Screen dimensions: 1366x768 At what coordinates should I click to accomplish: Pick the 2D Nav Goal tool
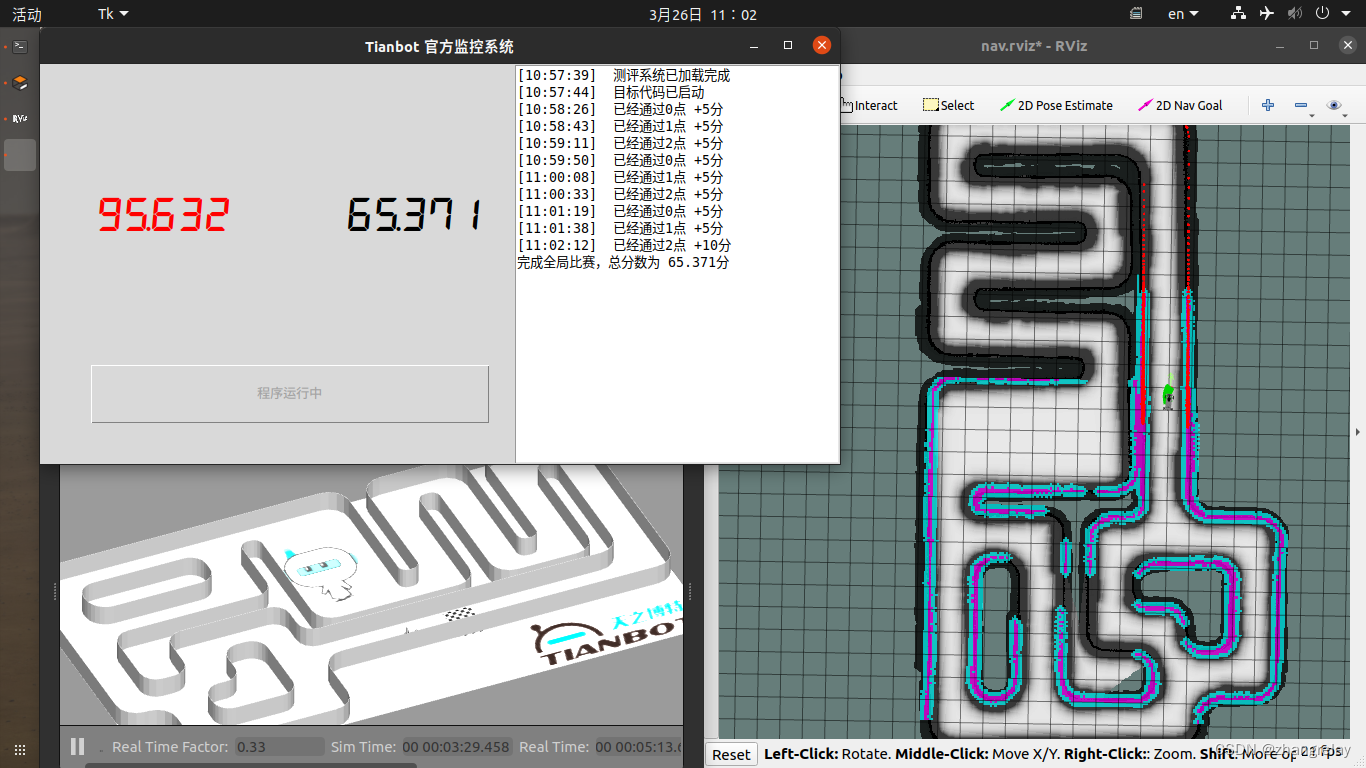coord(1180,105)
